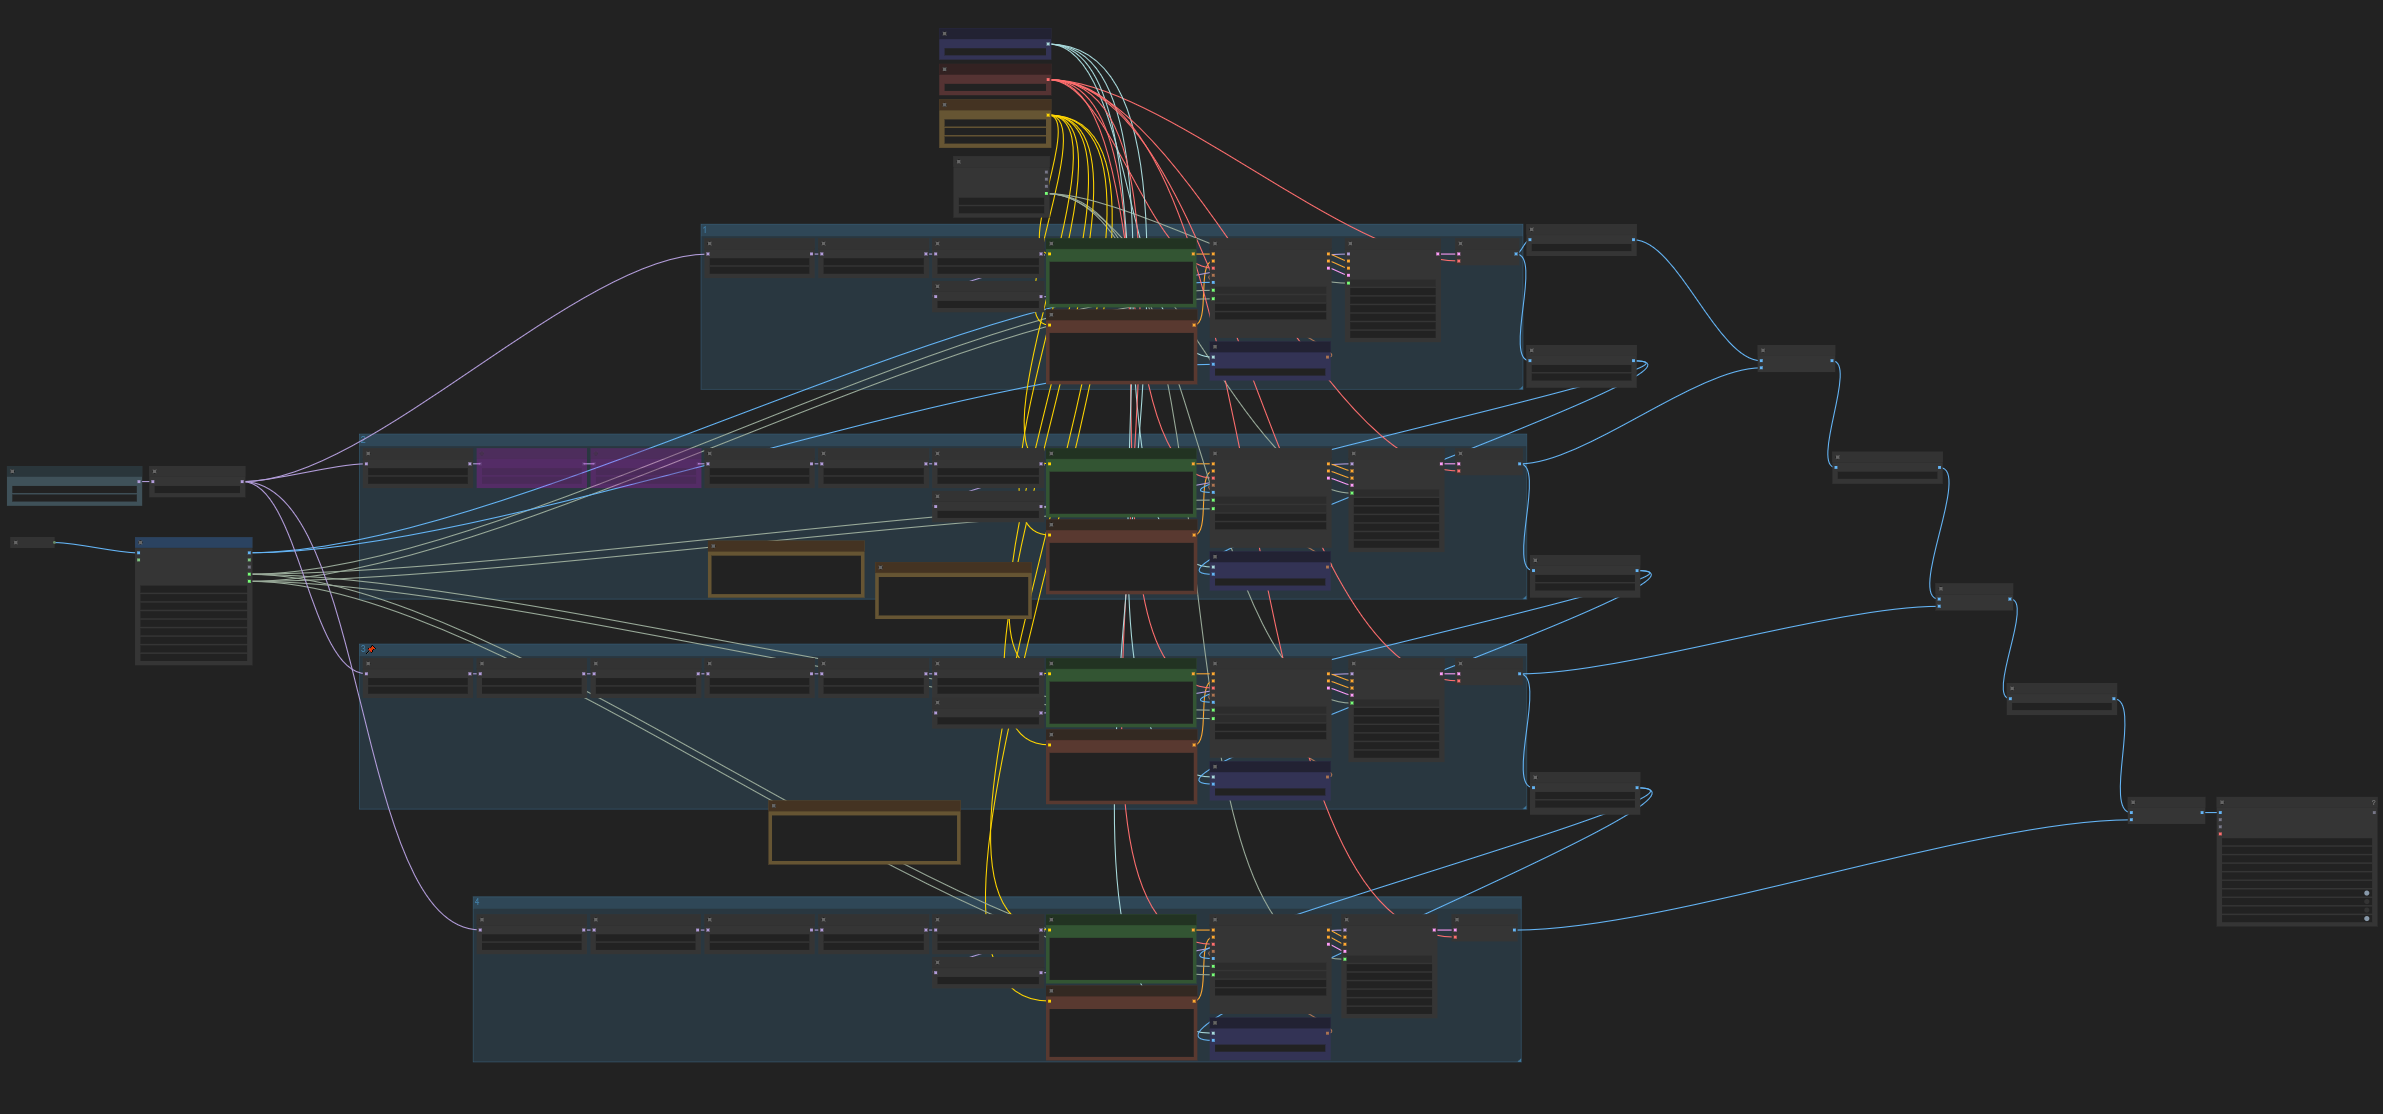2383x1114 pixels.
Task: Click the green-bordered text area in group 1
Action: [x=1120, y=282]
